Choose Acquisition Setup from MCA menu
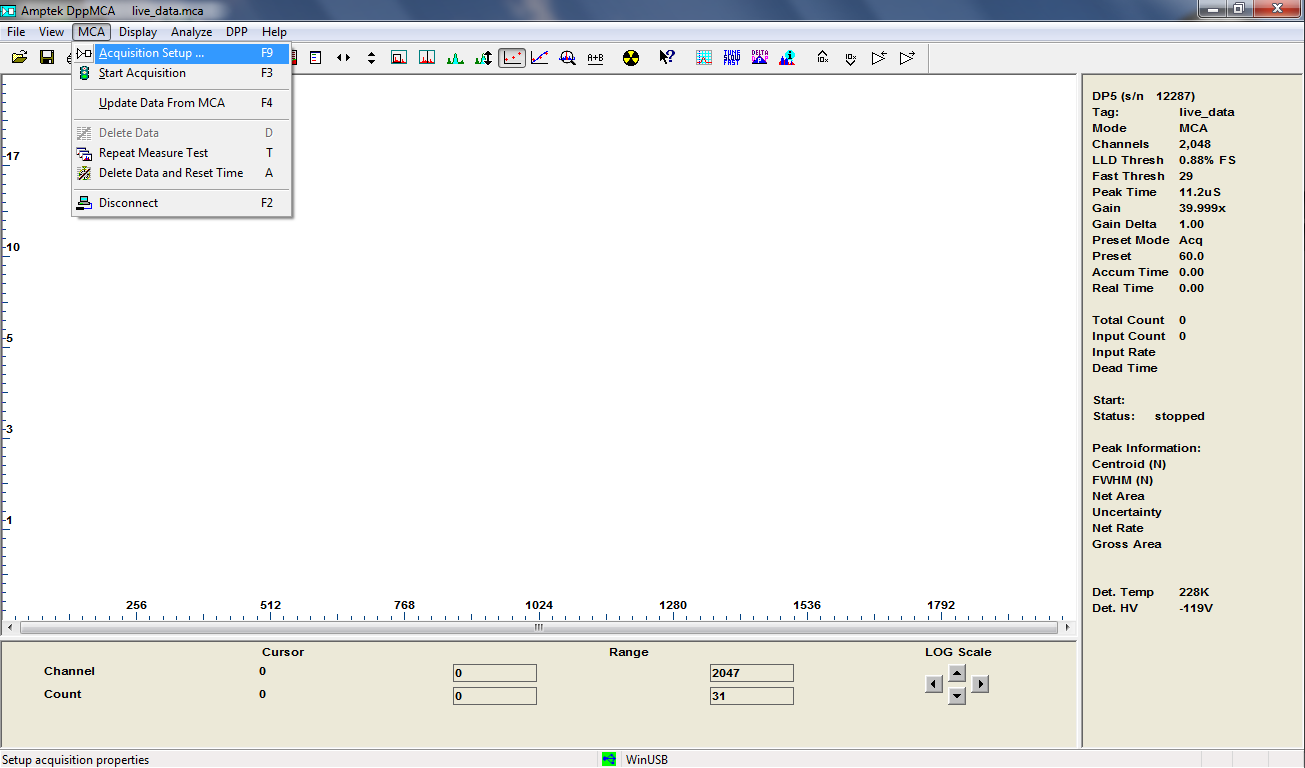The image size is (1305, 768). click(x=182, y=53)
